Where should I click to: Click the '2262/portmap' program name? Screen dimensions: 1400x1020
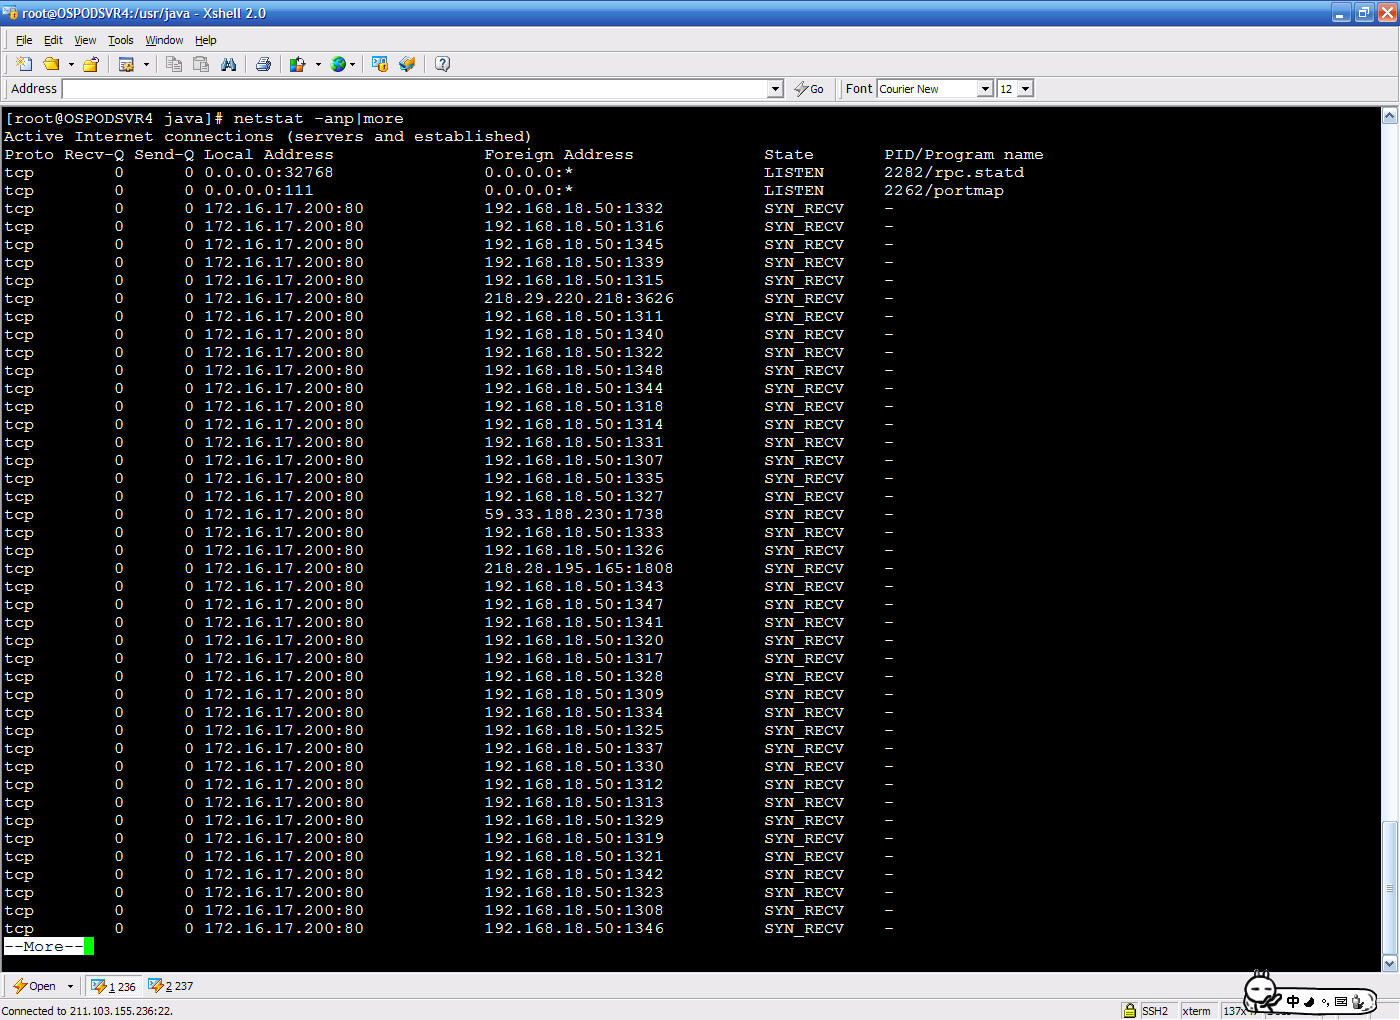pos(944,190)
